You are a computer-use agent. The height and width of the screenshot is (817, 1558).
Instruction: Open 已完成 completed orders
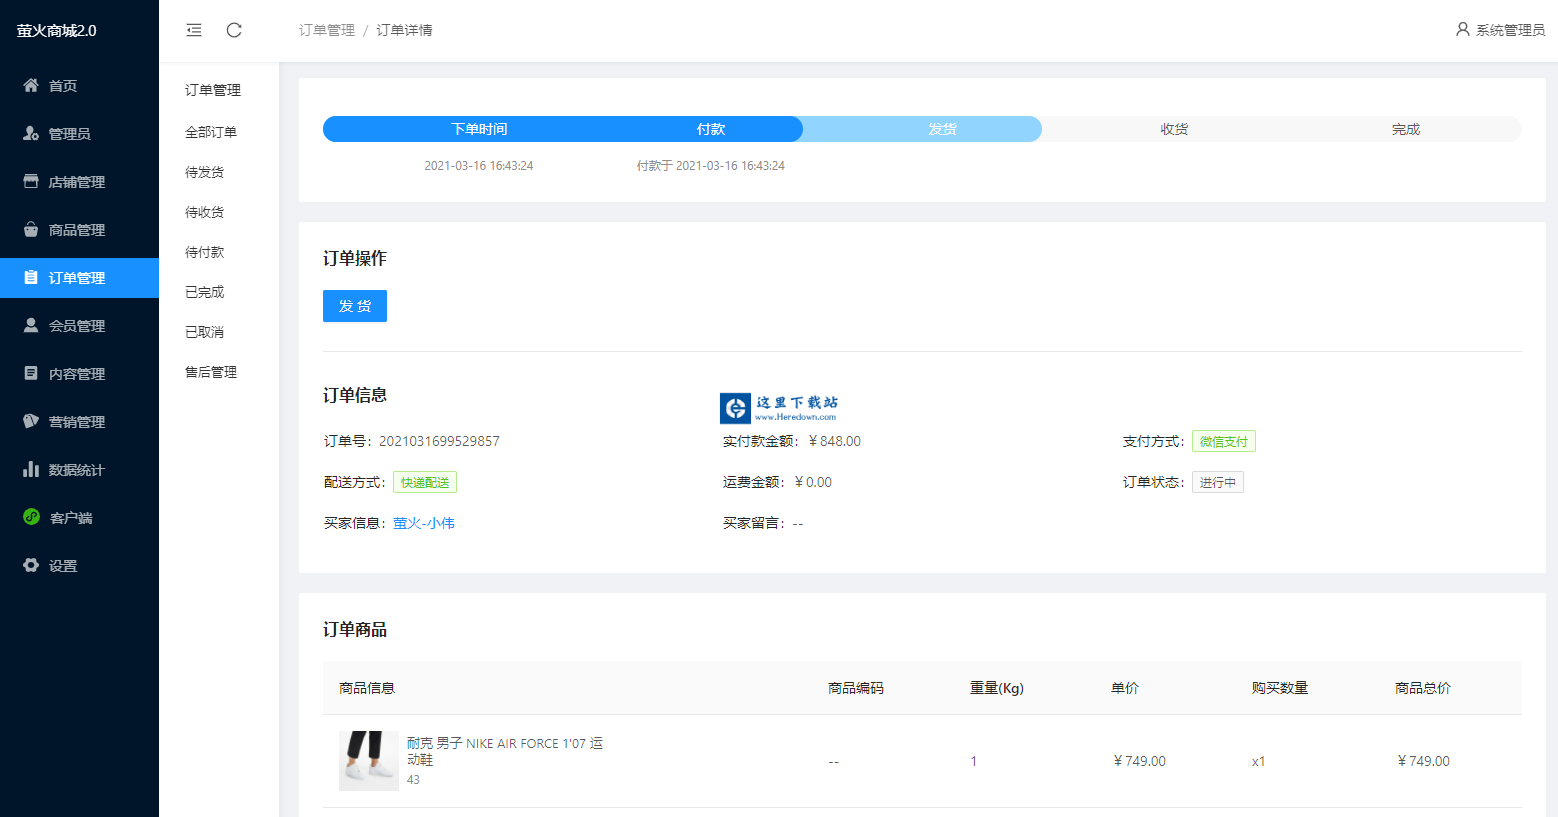tap(203, 291)
